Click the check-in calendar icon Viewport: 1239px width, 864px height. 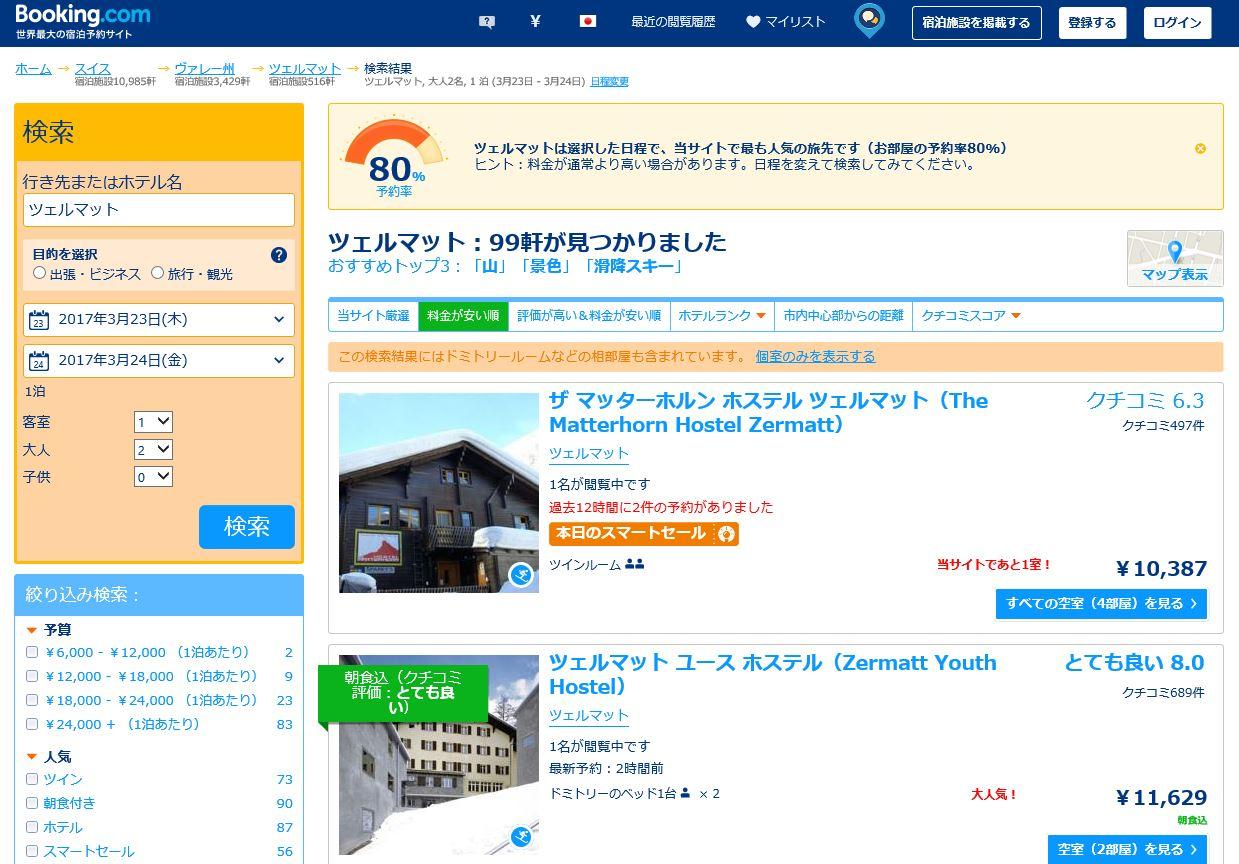point(39,320)
